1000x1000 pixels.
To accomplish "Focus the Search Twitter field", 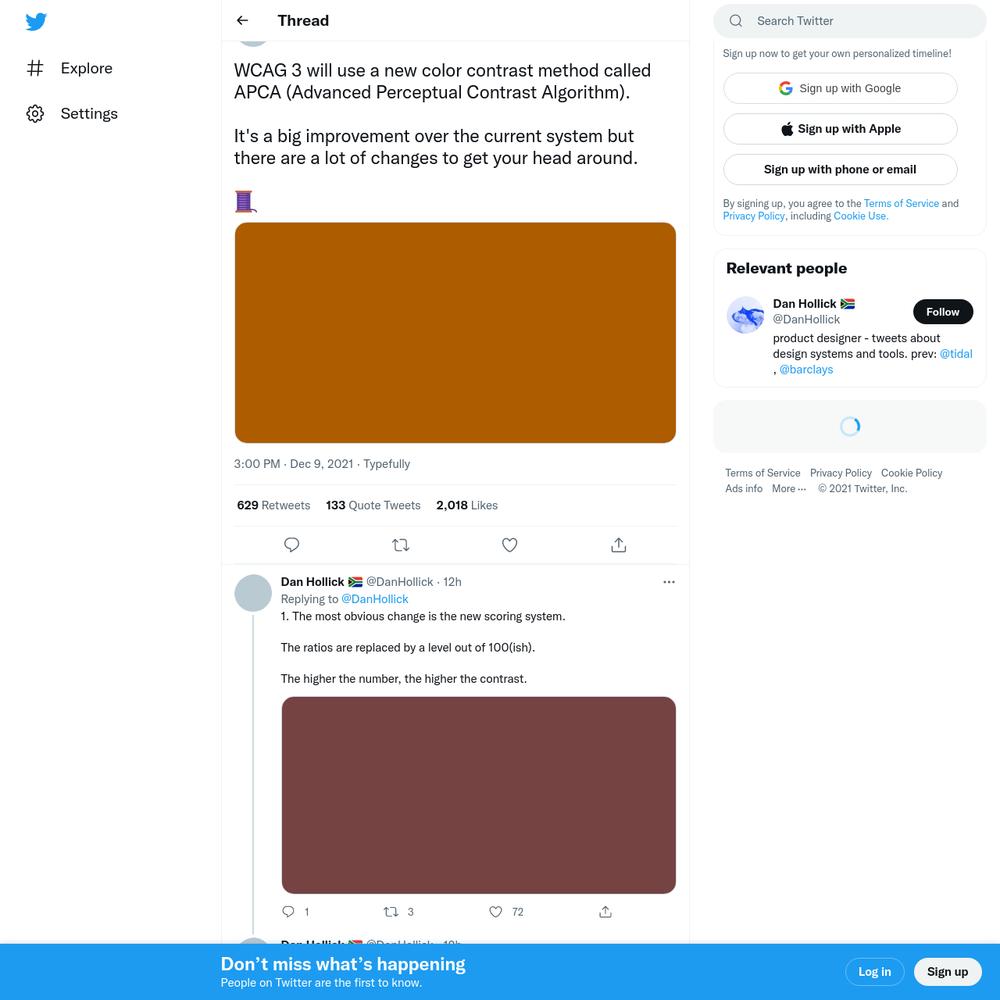I will point(849,21).
